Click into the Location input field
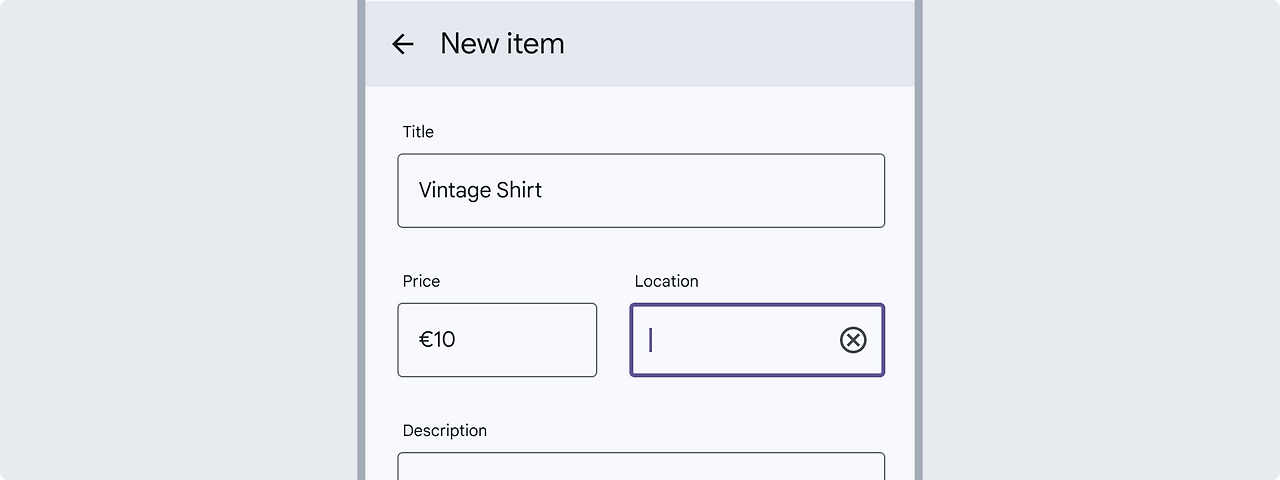The image size is (1280, 480). (740, 340)
